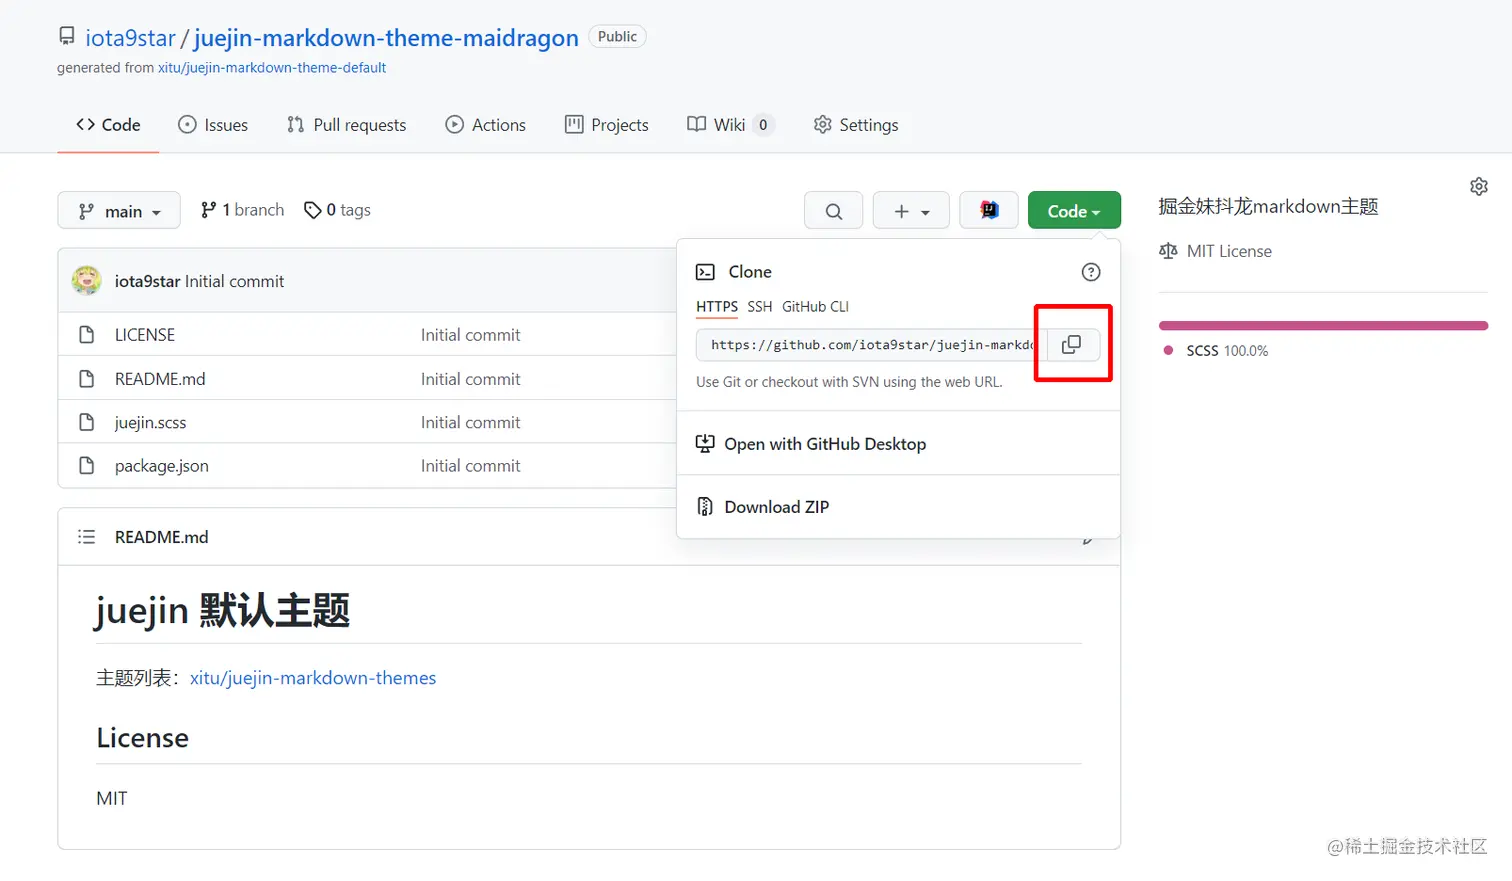Open the Initial commit message for juejin.scss
Viewport: 1512px width, 881px height.
(x=470, y=422)
